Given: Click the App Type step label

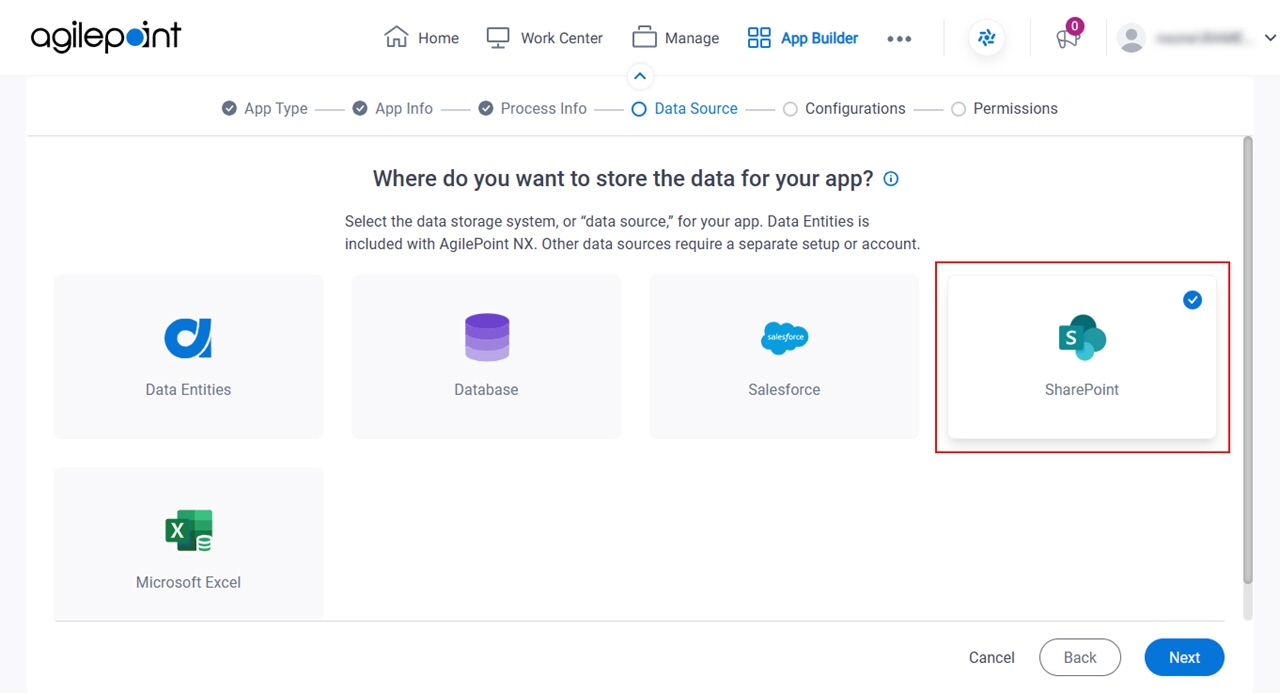Looking at the screenshot, I should [x=276, y=108].
